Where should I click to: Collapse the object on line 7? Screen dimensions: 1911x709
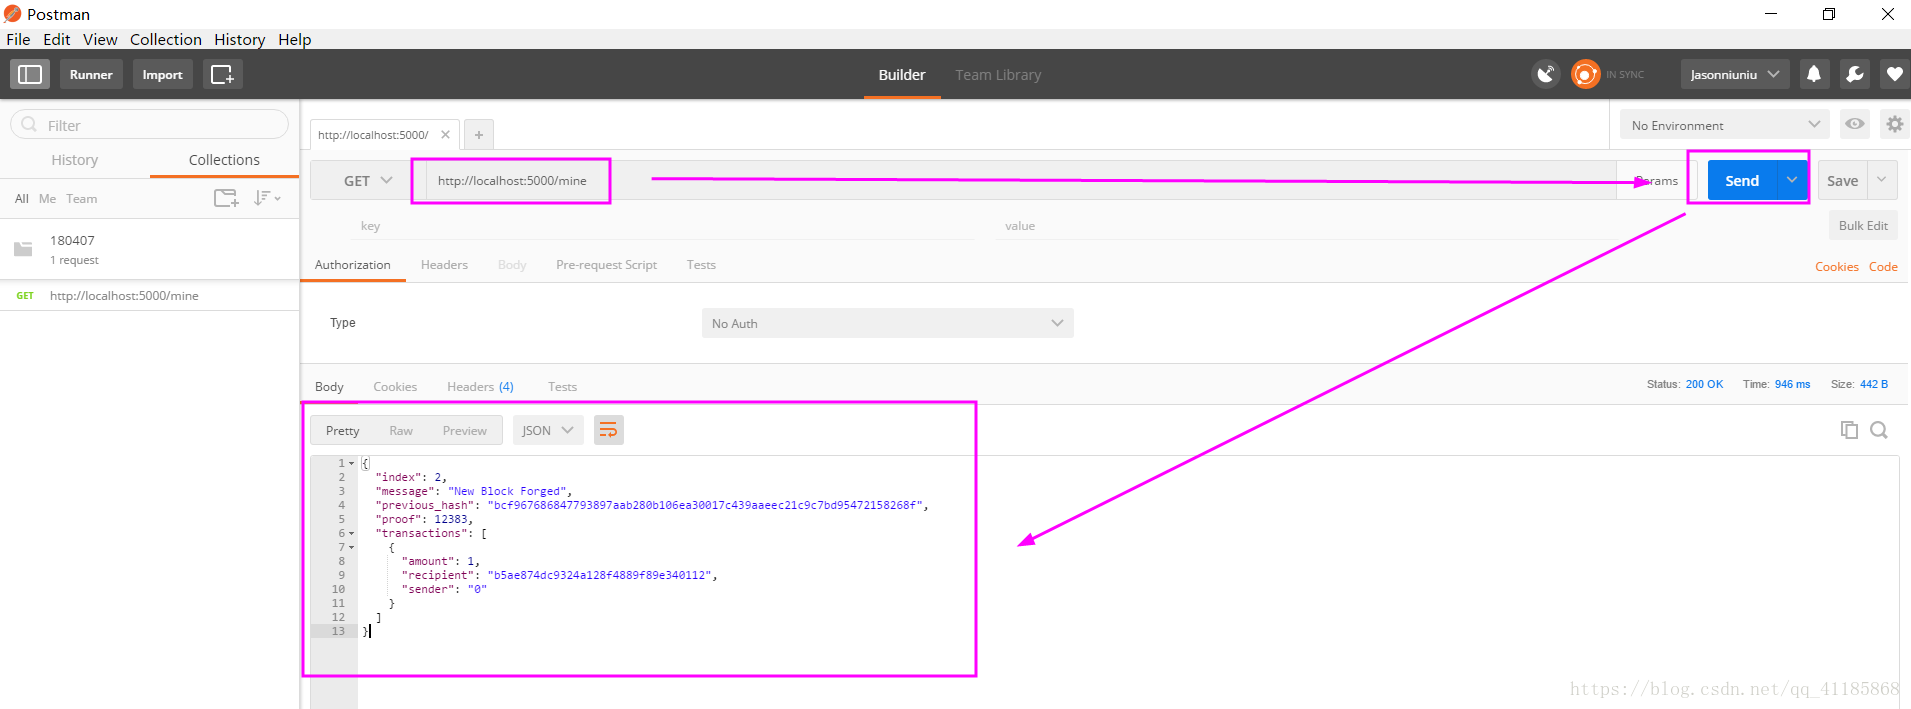tap(351, 548)
